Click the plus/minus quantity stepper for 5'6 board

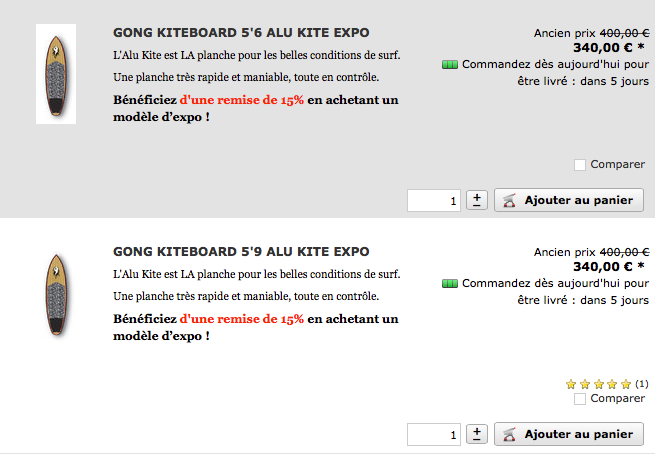477,200
